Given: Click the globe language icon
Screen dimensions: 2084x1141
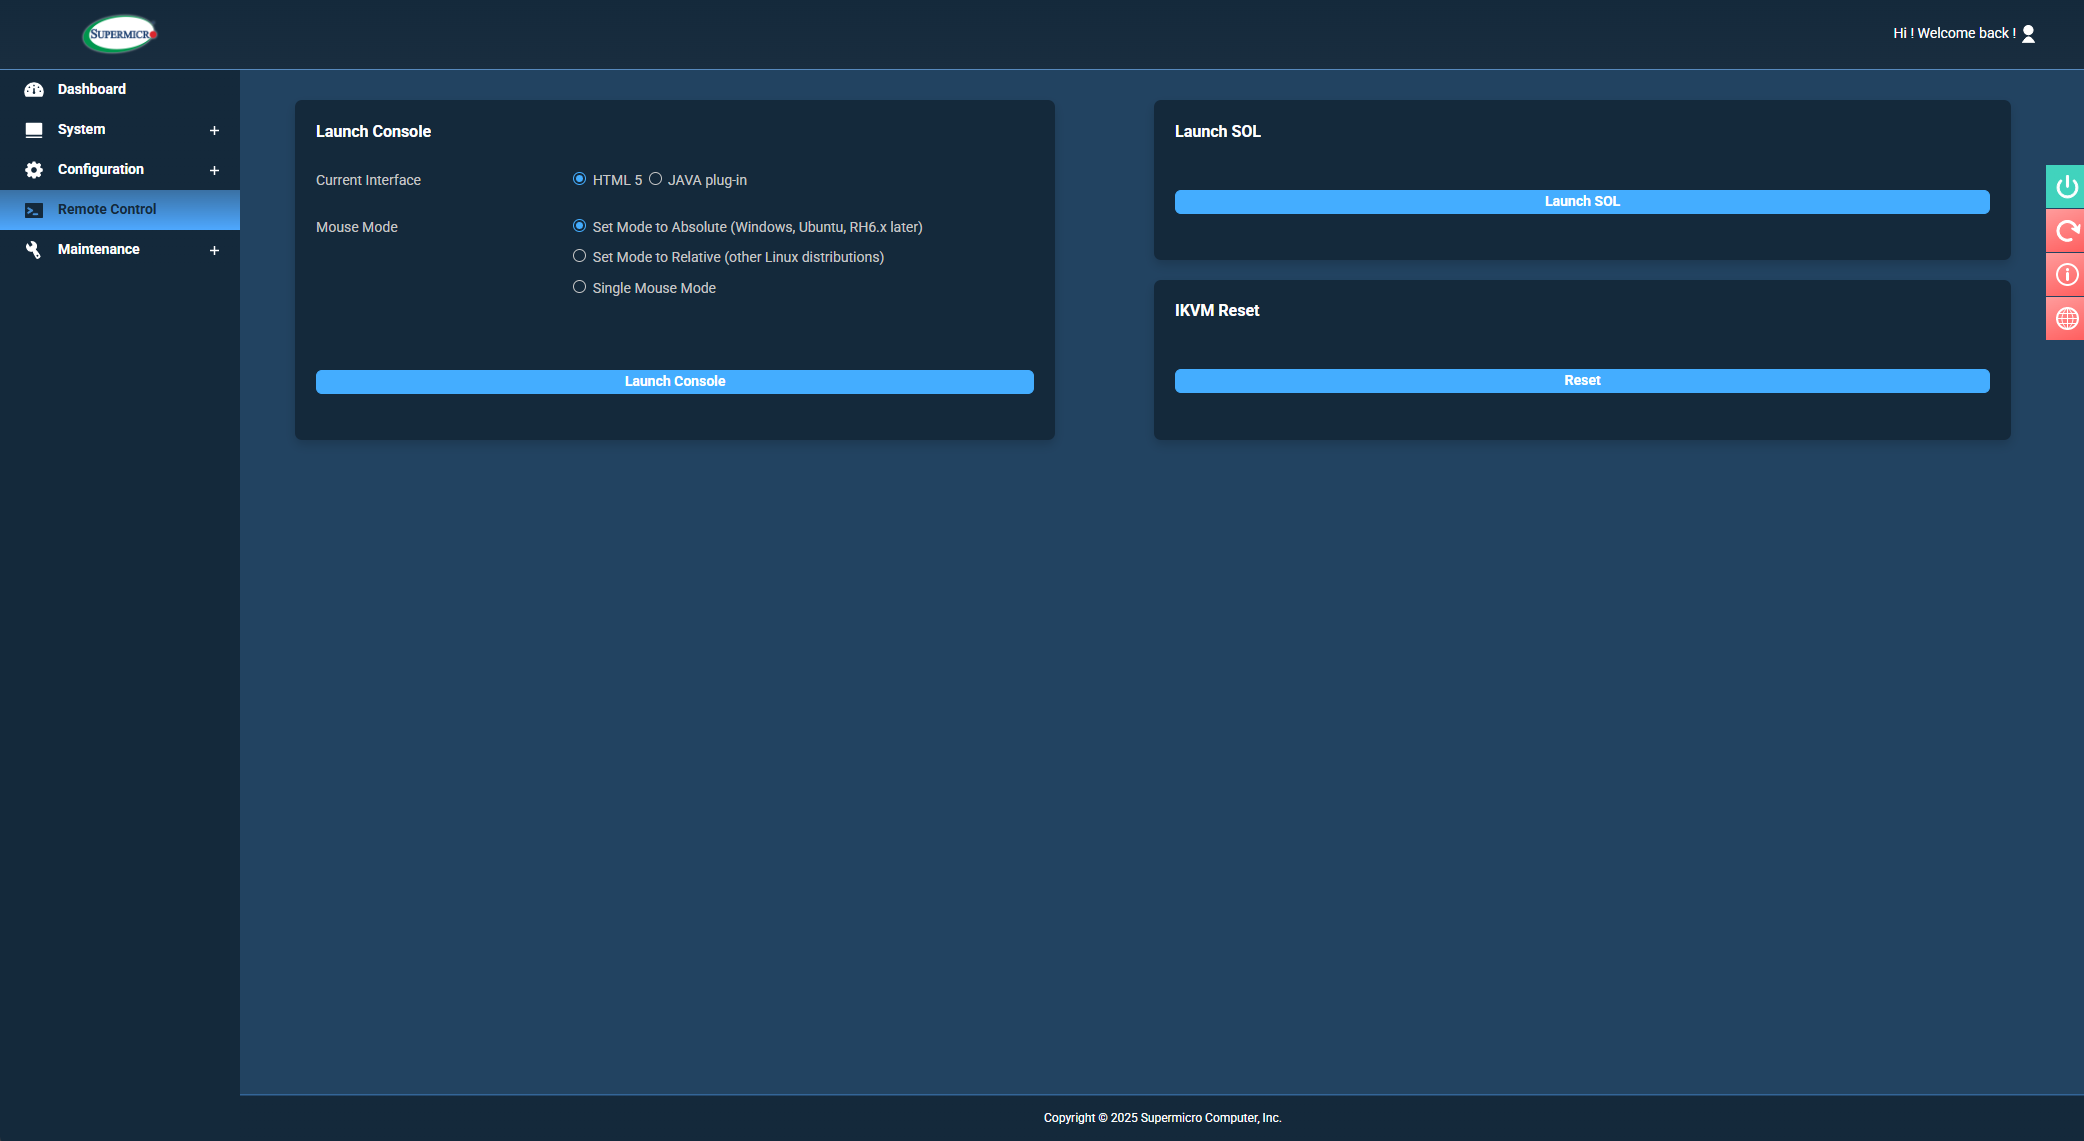Looking at the screenshot, I should 2066,319.
